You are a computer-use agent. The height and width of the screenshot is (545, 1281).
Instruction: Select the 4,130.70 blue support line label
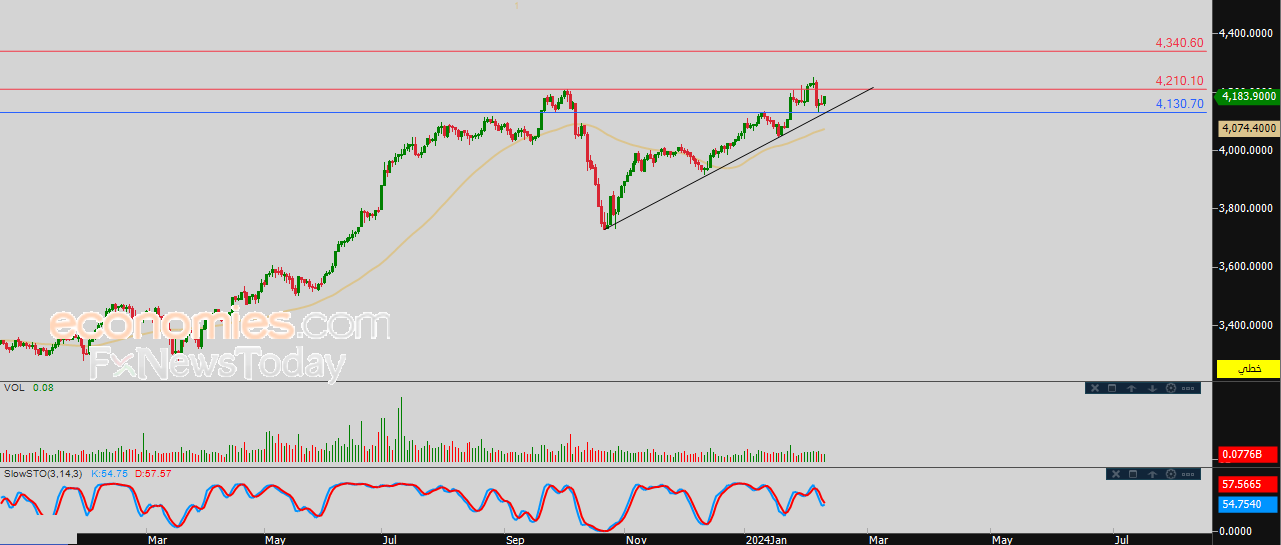click(x=1179, y=103)
